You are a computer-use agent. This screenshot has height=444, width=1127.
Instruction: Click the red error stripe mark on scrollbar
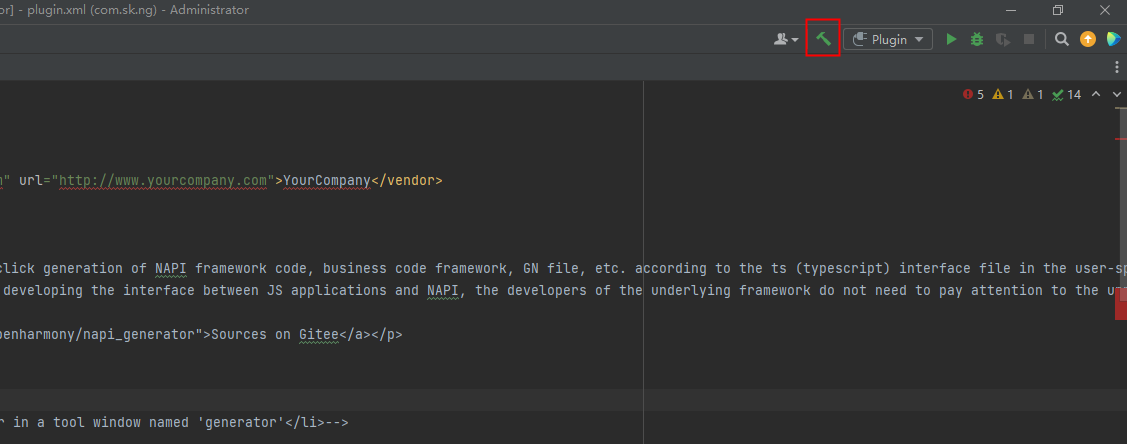coord(1121,304)
